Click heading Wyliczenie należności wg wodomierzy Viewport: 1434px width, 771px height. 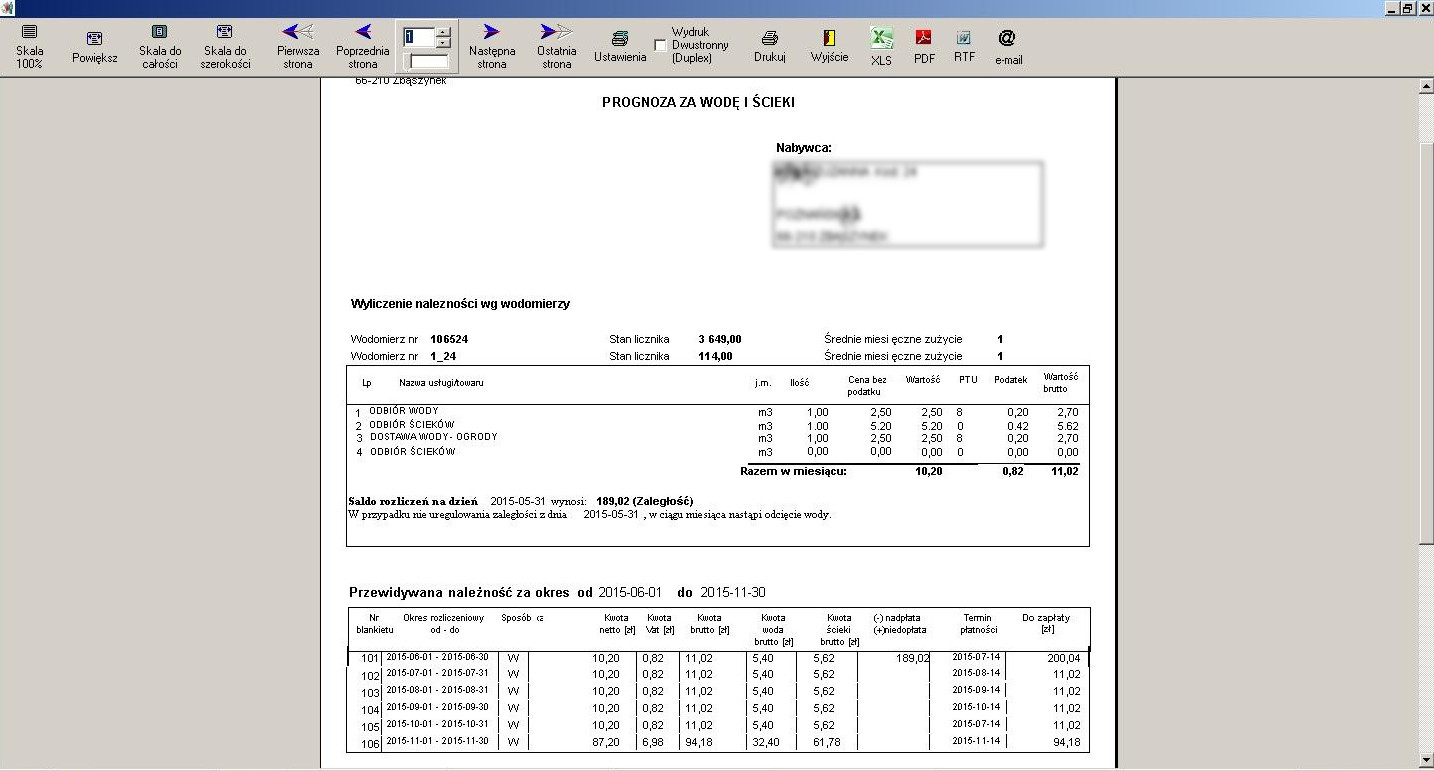(x=460, y=303)
